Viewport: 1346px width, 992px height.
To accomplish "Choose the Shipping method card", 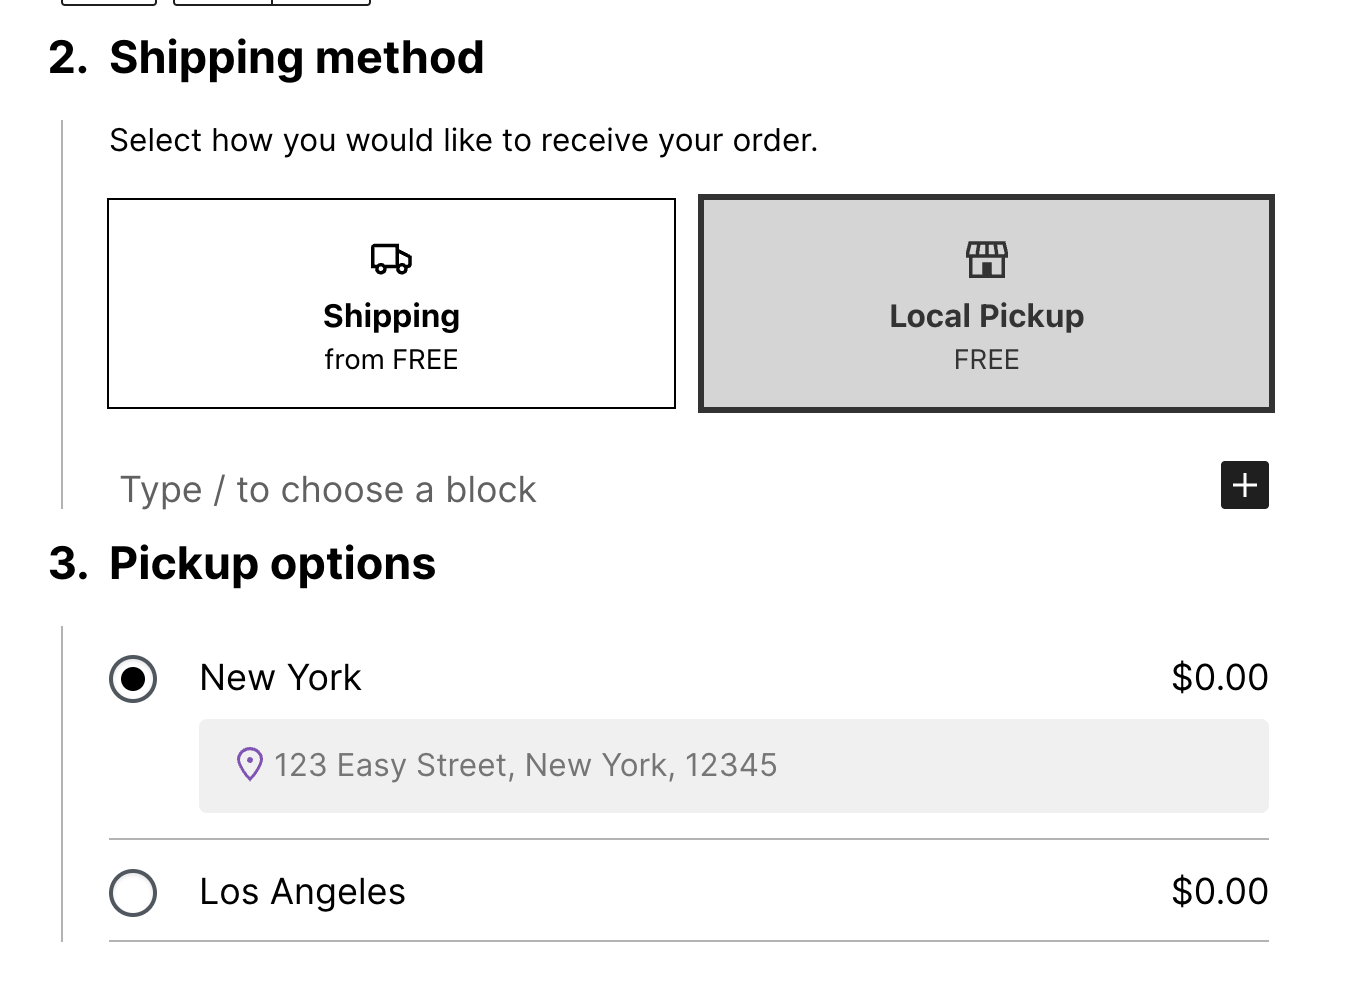I will click(x=391, y=303).
